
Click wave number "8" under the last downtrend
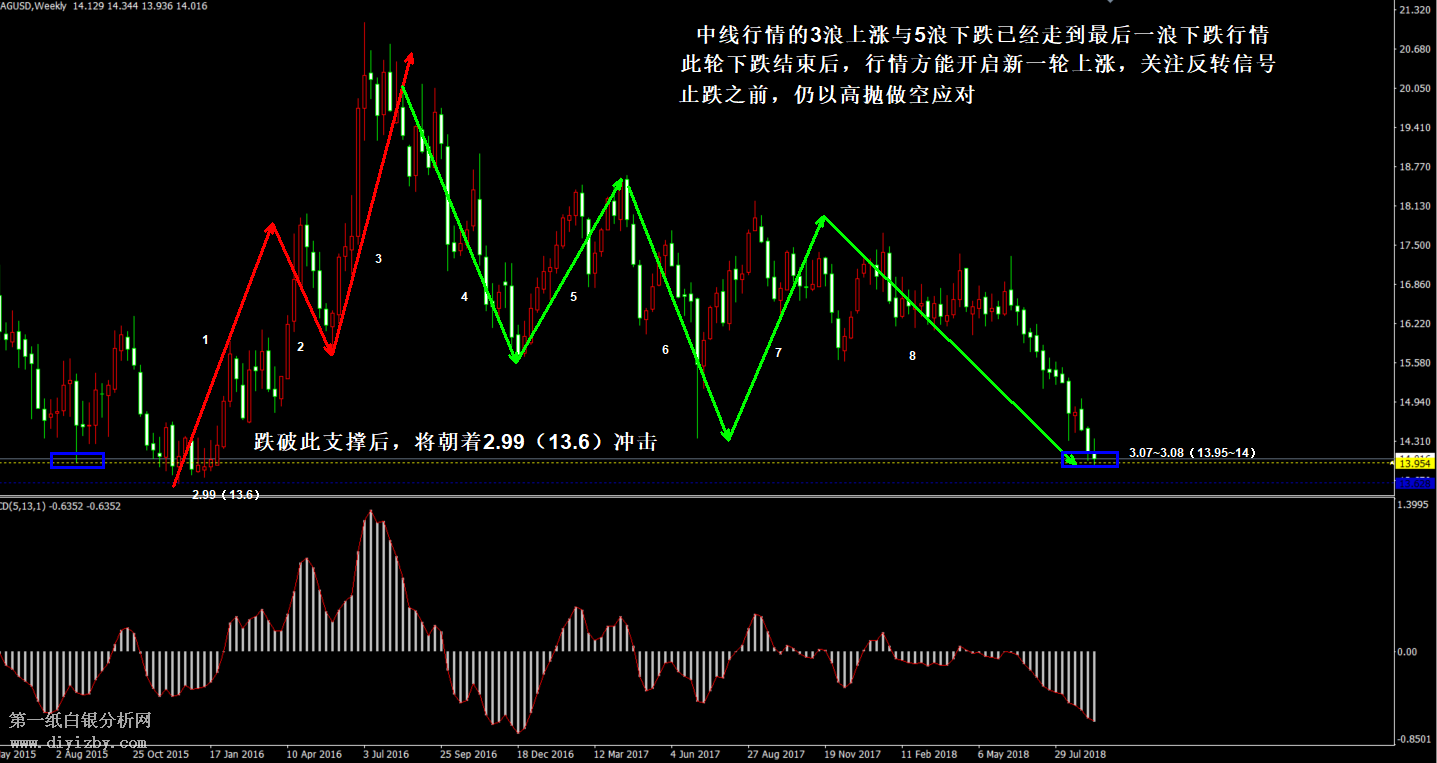pos(911,355)
